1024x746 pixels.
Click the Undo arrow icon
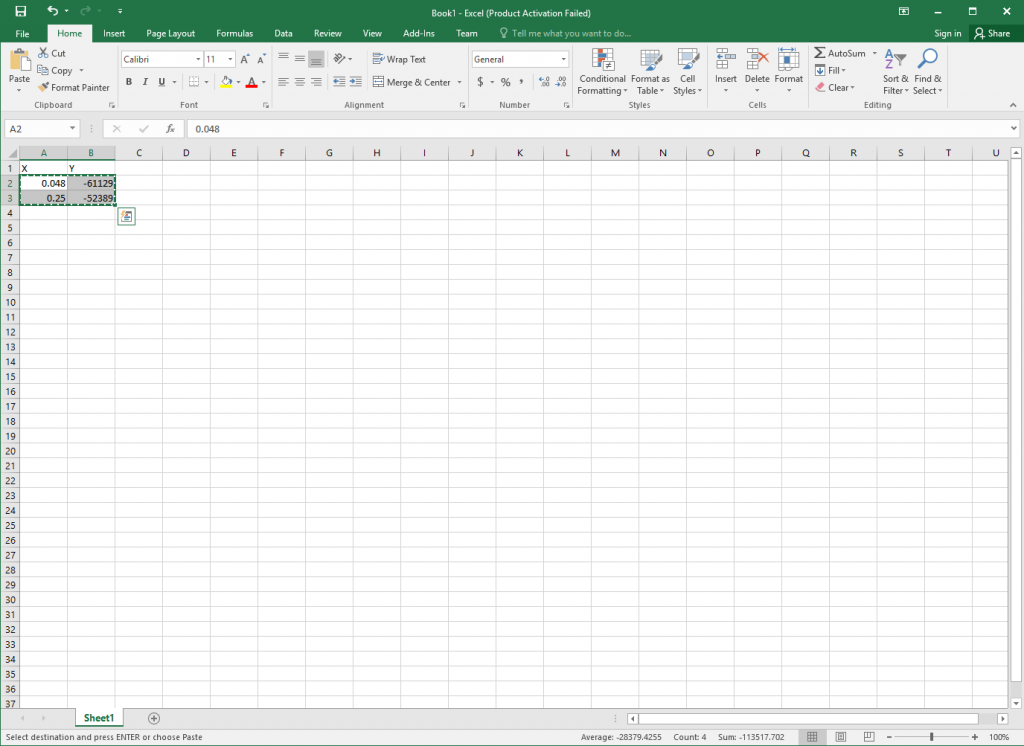coord(53,11)
